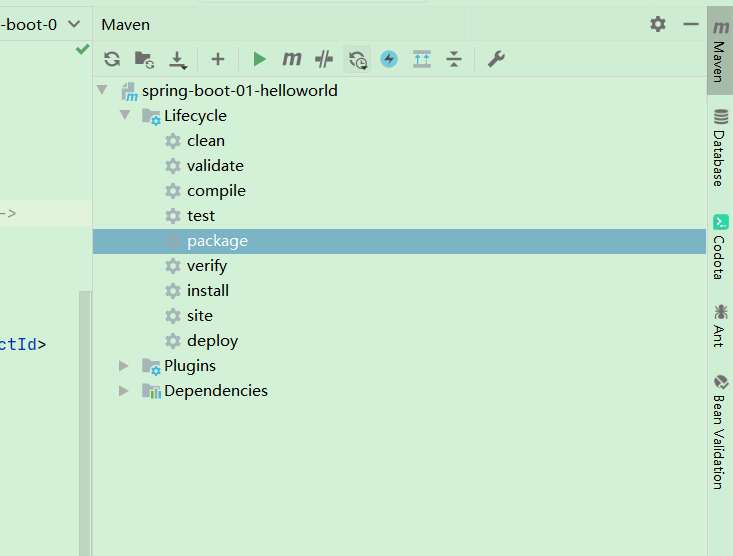733x556 pixels.
Task: Click the gear icon beside clean
Action: tap(173, 141)
